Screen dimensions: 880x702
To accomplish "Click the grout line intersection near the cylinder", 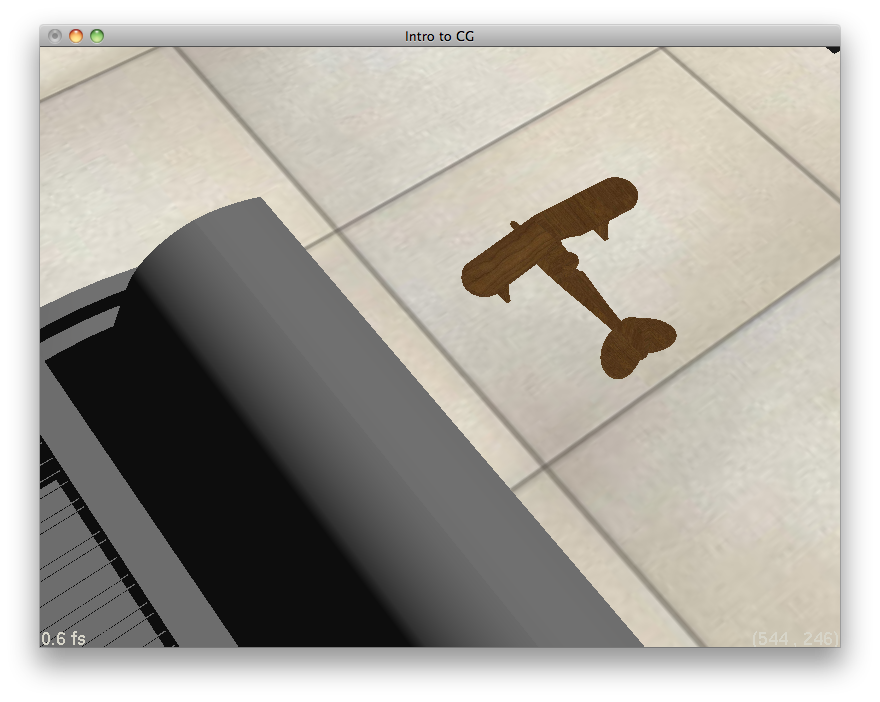I will pos(334,233).
